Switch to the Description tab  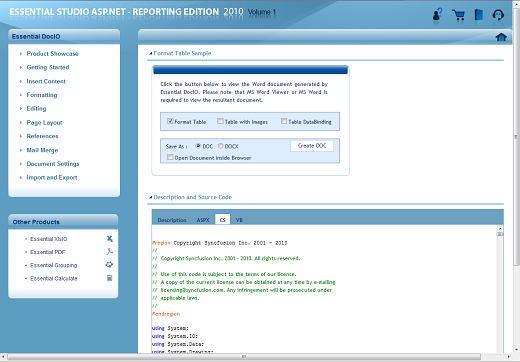[172, 220]
